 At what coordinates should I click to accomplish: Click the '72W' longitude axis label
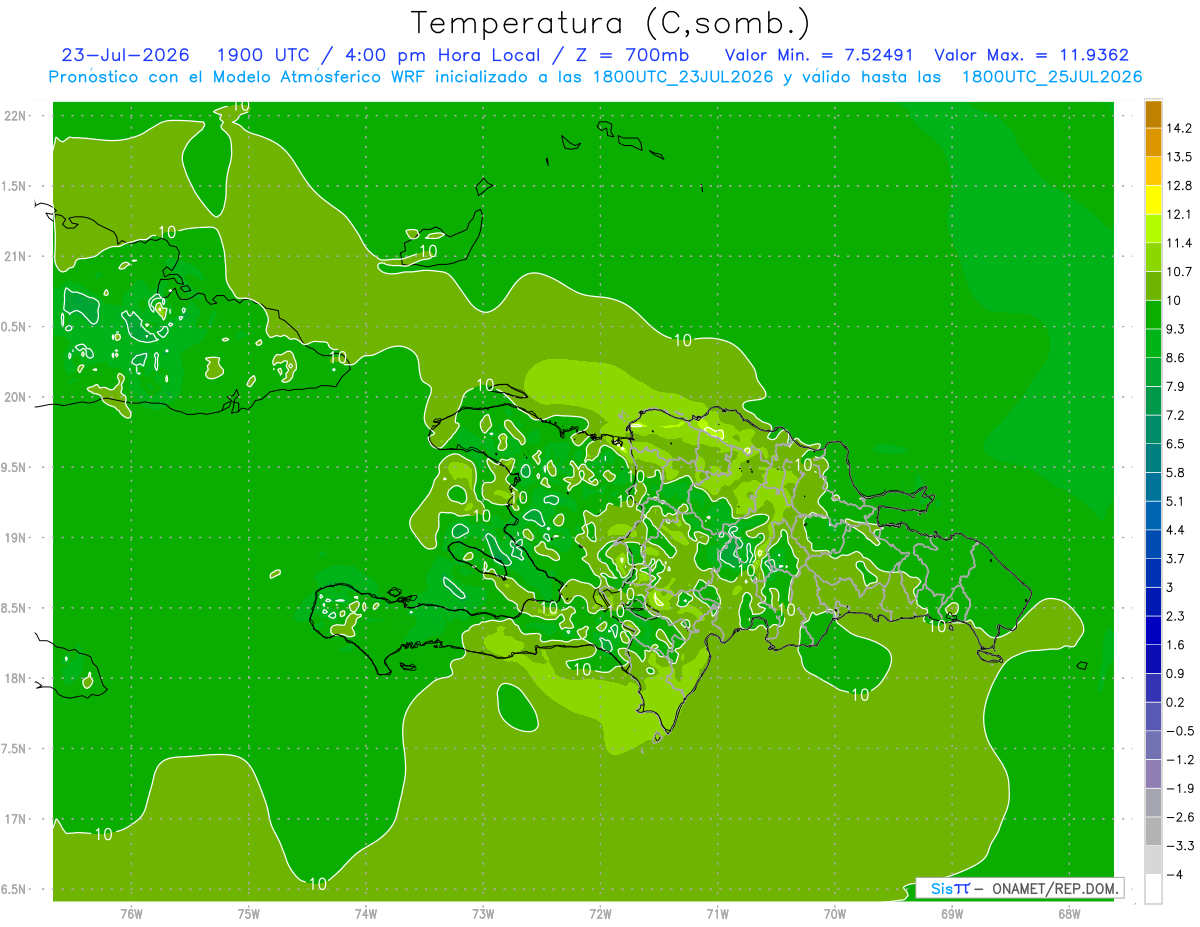click(x=600, y=913)
